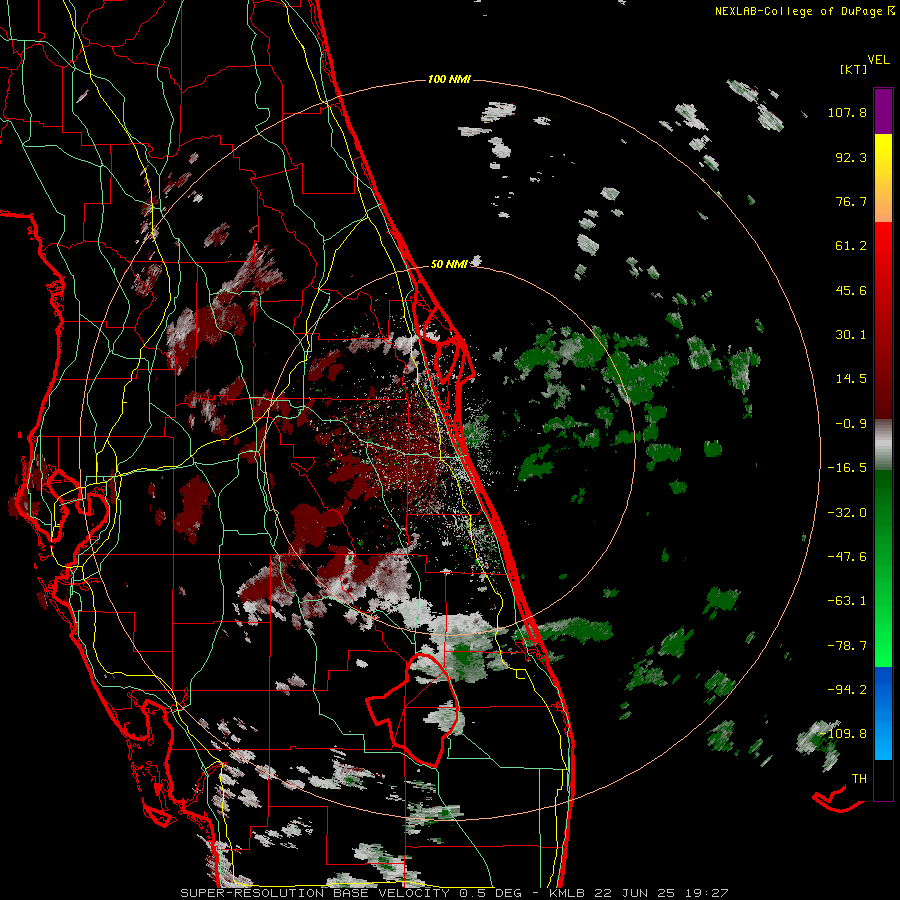Click the 50 NMI range ring label

click(449, 264)
